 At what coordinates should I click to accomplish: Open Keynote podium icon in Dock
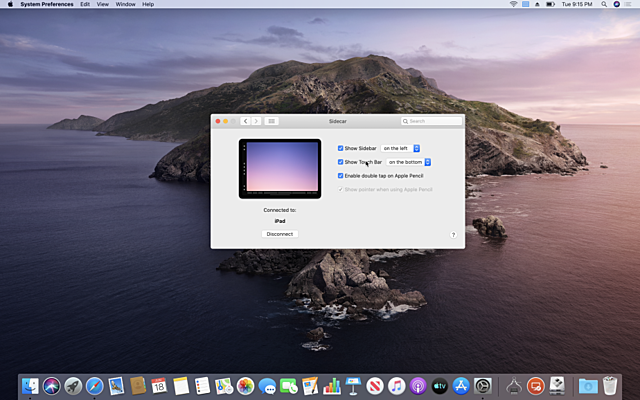point(353,386)
